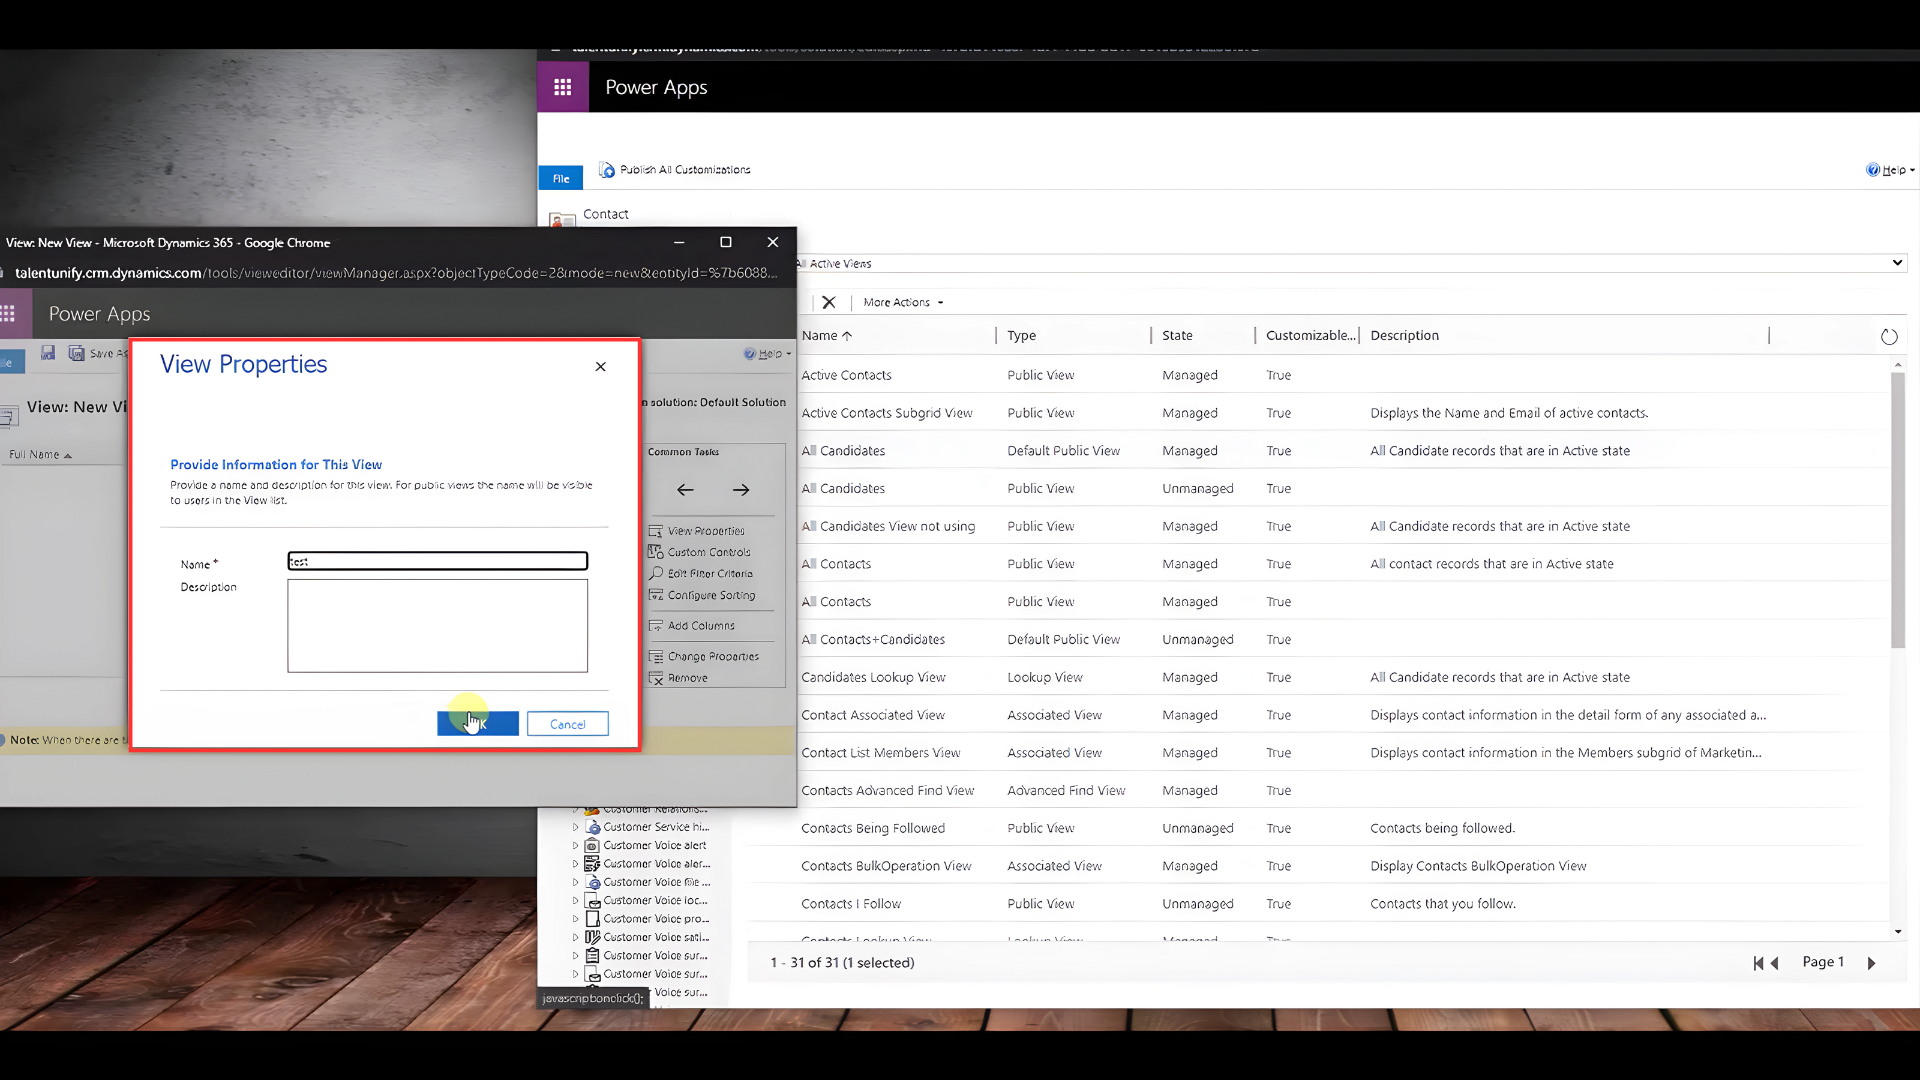Click View Properties icon in Common Tasks
This screenshot has height=1080, width=1920.
[656, 531]
